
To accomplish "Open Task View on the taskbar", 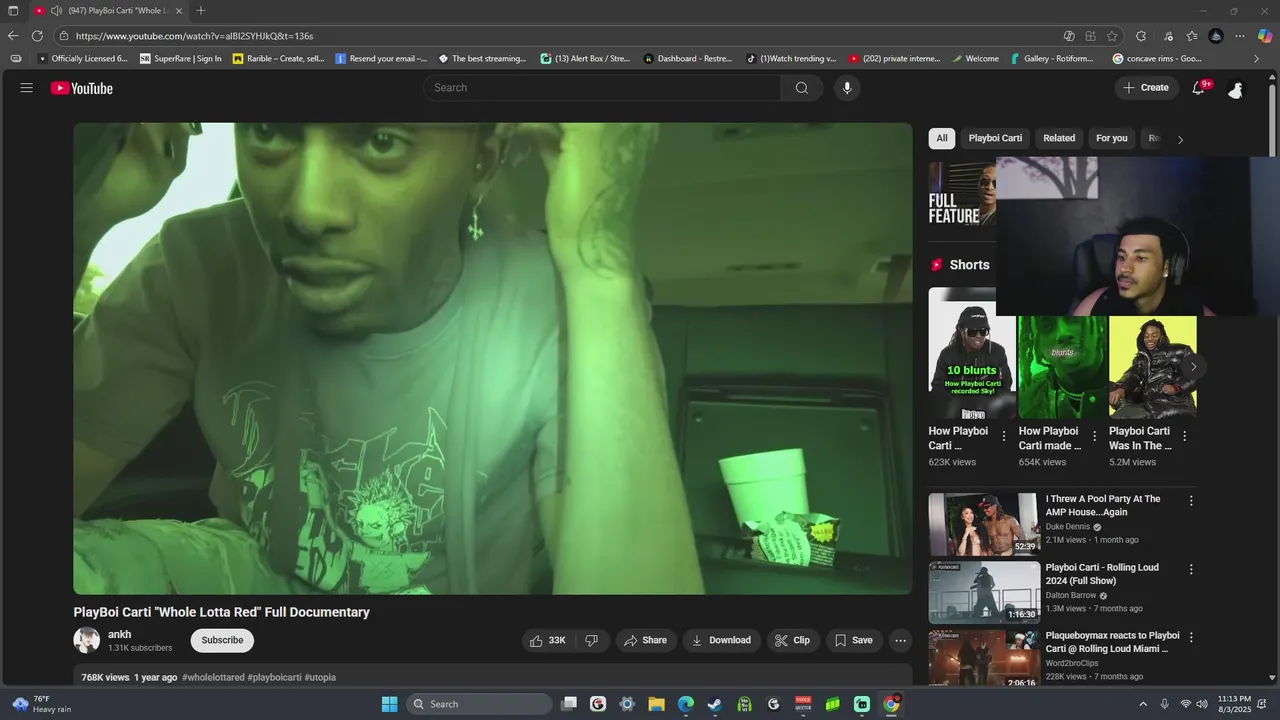I will 569,704.
